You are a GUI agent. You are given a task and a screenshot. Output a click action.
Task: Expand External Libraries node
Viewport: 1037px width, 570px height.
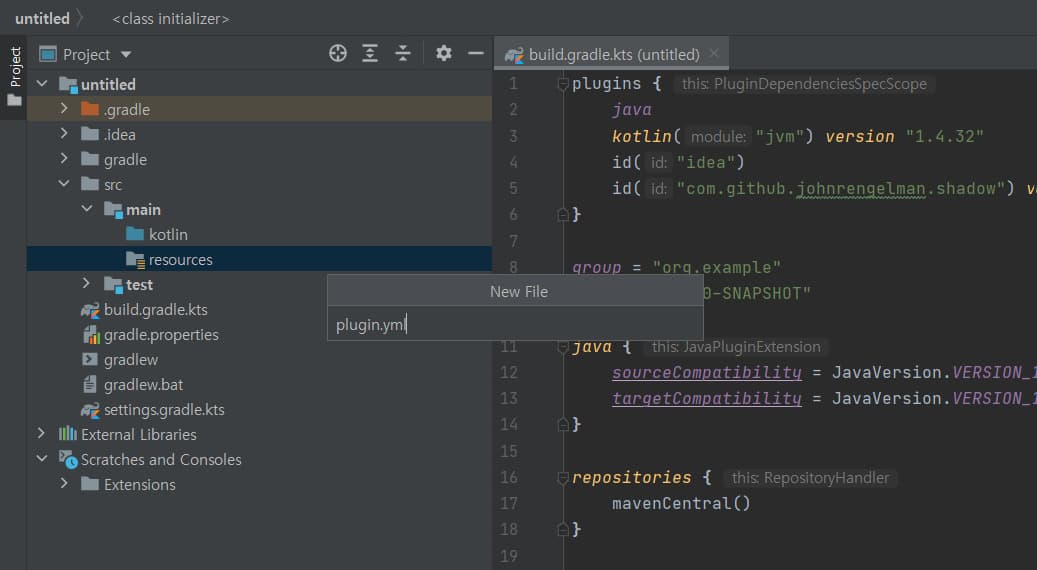coord(41,434)
